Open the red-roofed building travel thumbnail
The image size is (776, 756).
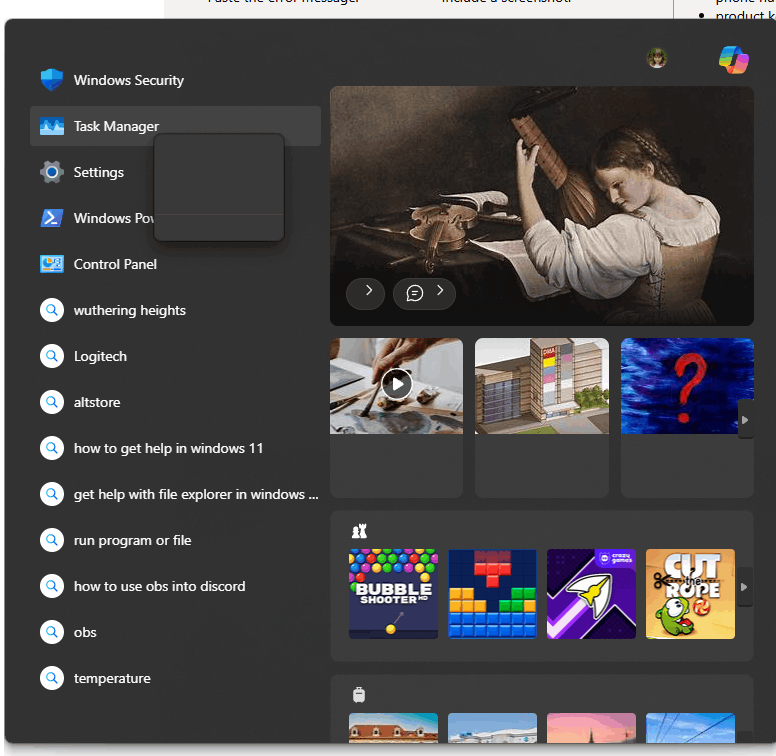[393, 728]
